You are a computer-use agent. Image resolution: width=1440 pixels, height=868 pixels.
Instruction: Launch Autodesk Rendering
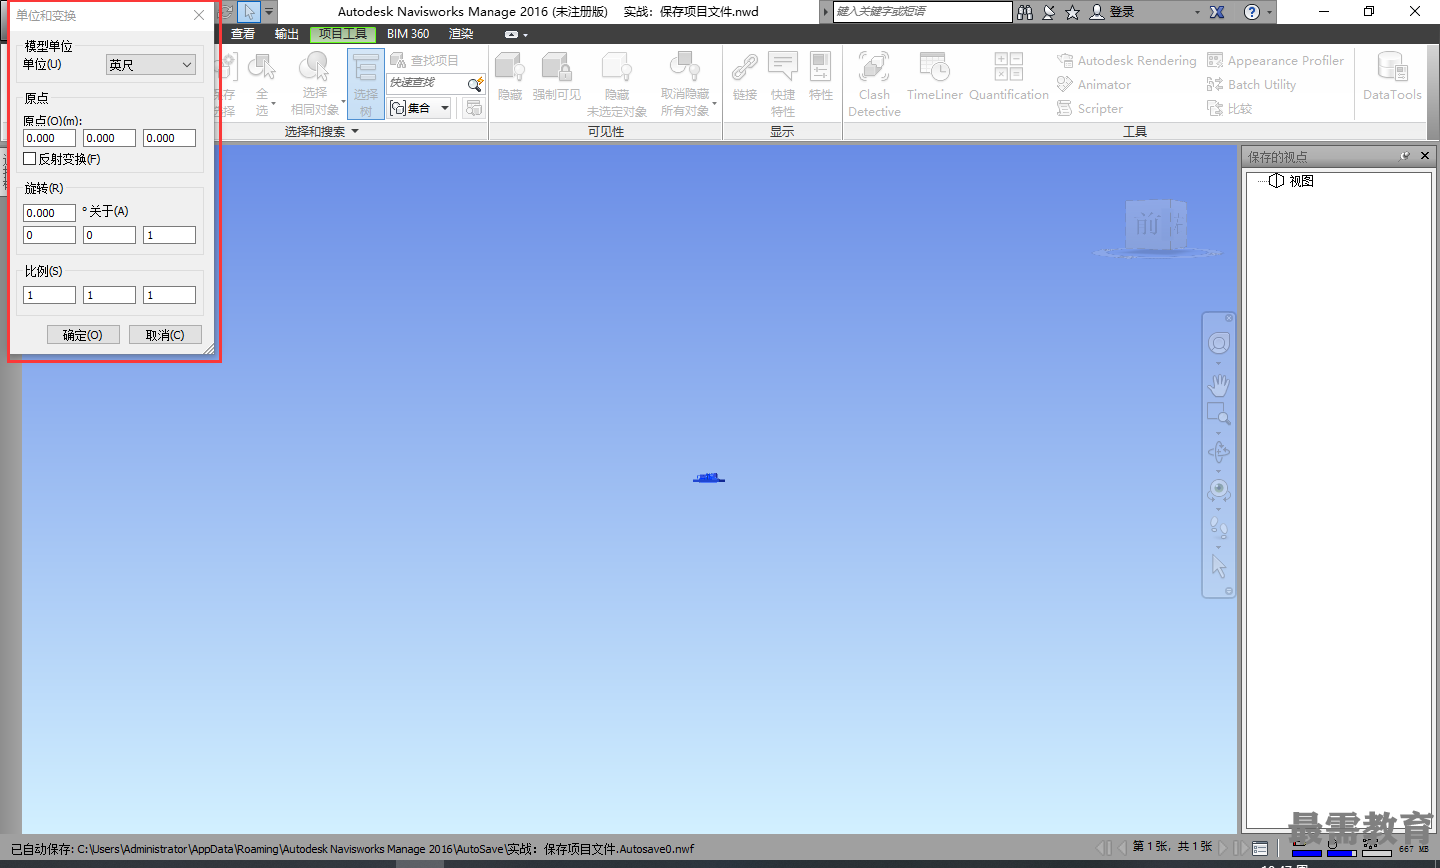tap(1126, 61)
